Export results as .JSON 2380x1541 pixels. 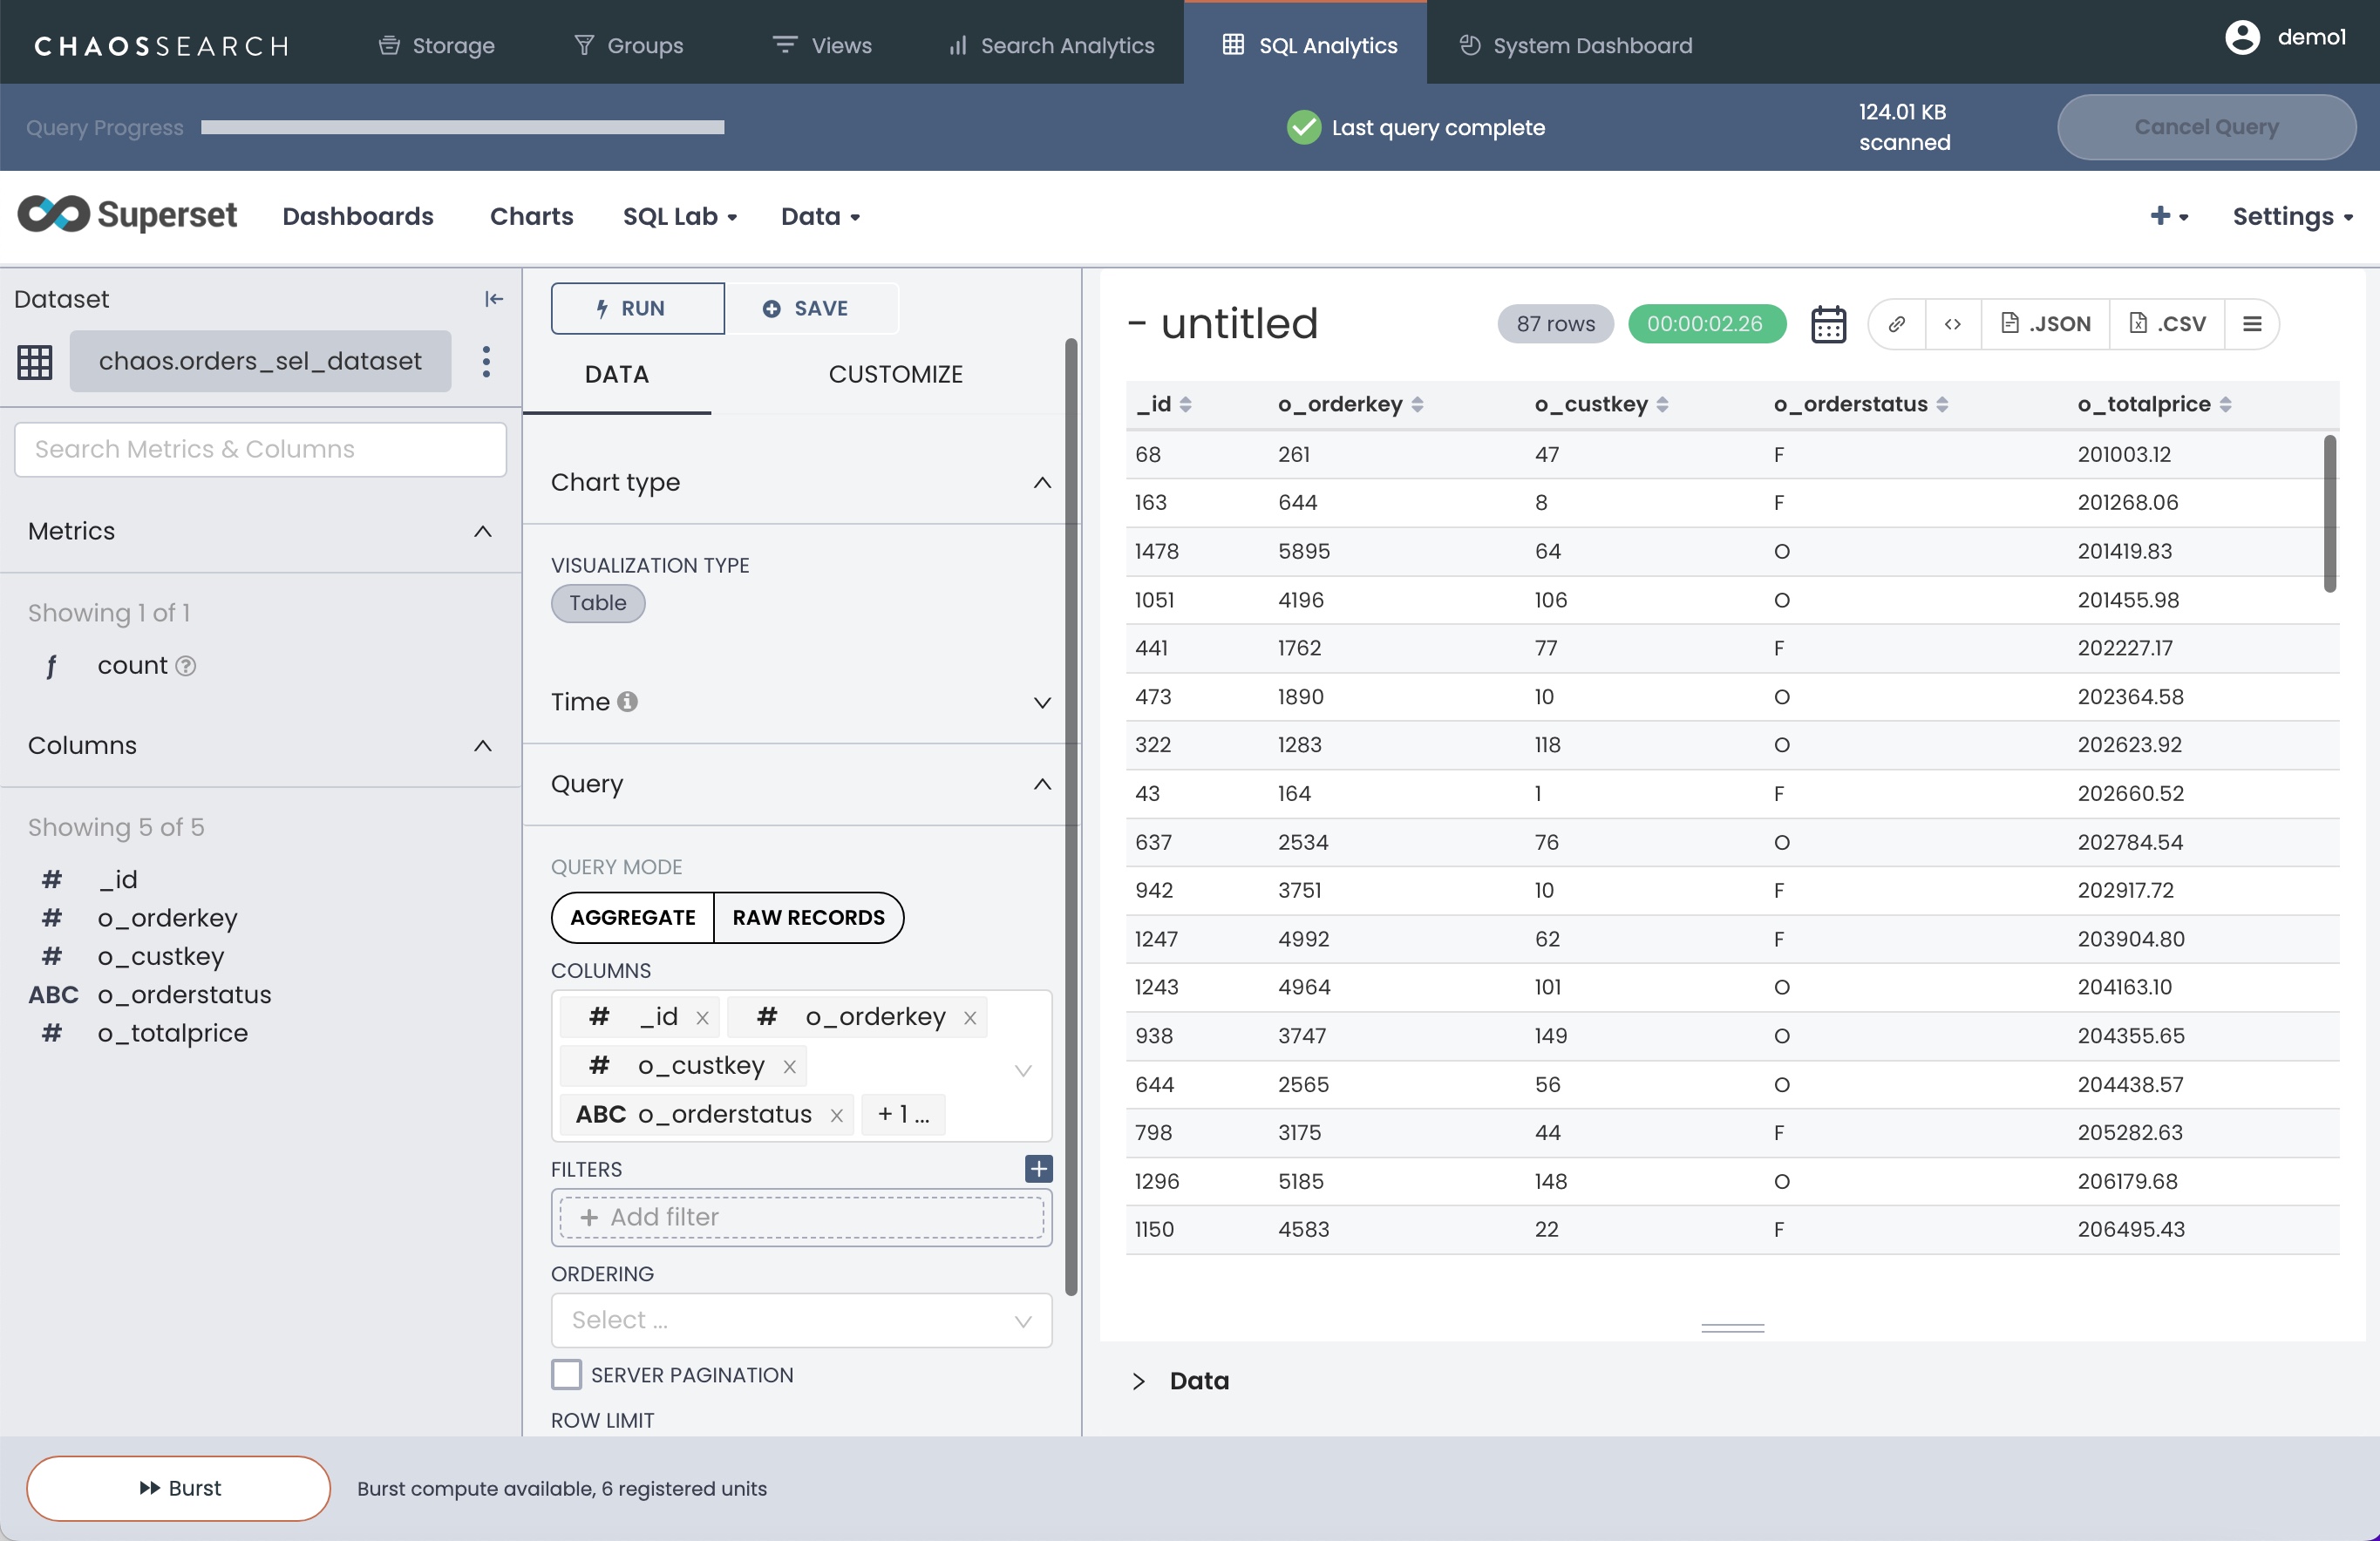(x=2046, y=324)
